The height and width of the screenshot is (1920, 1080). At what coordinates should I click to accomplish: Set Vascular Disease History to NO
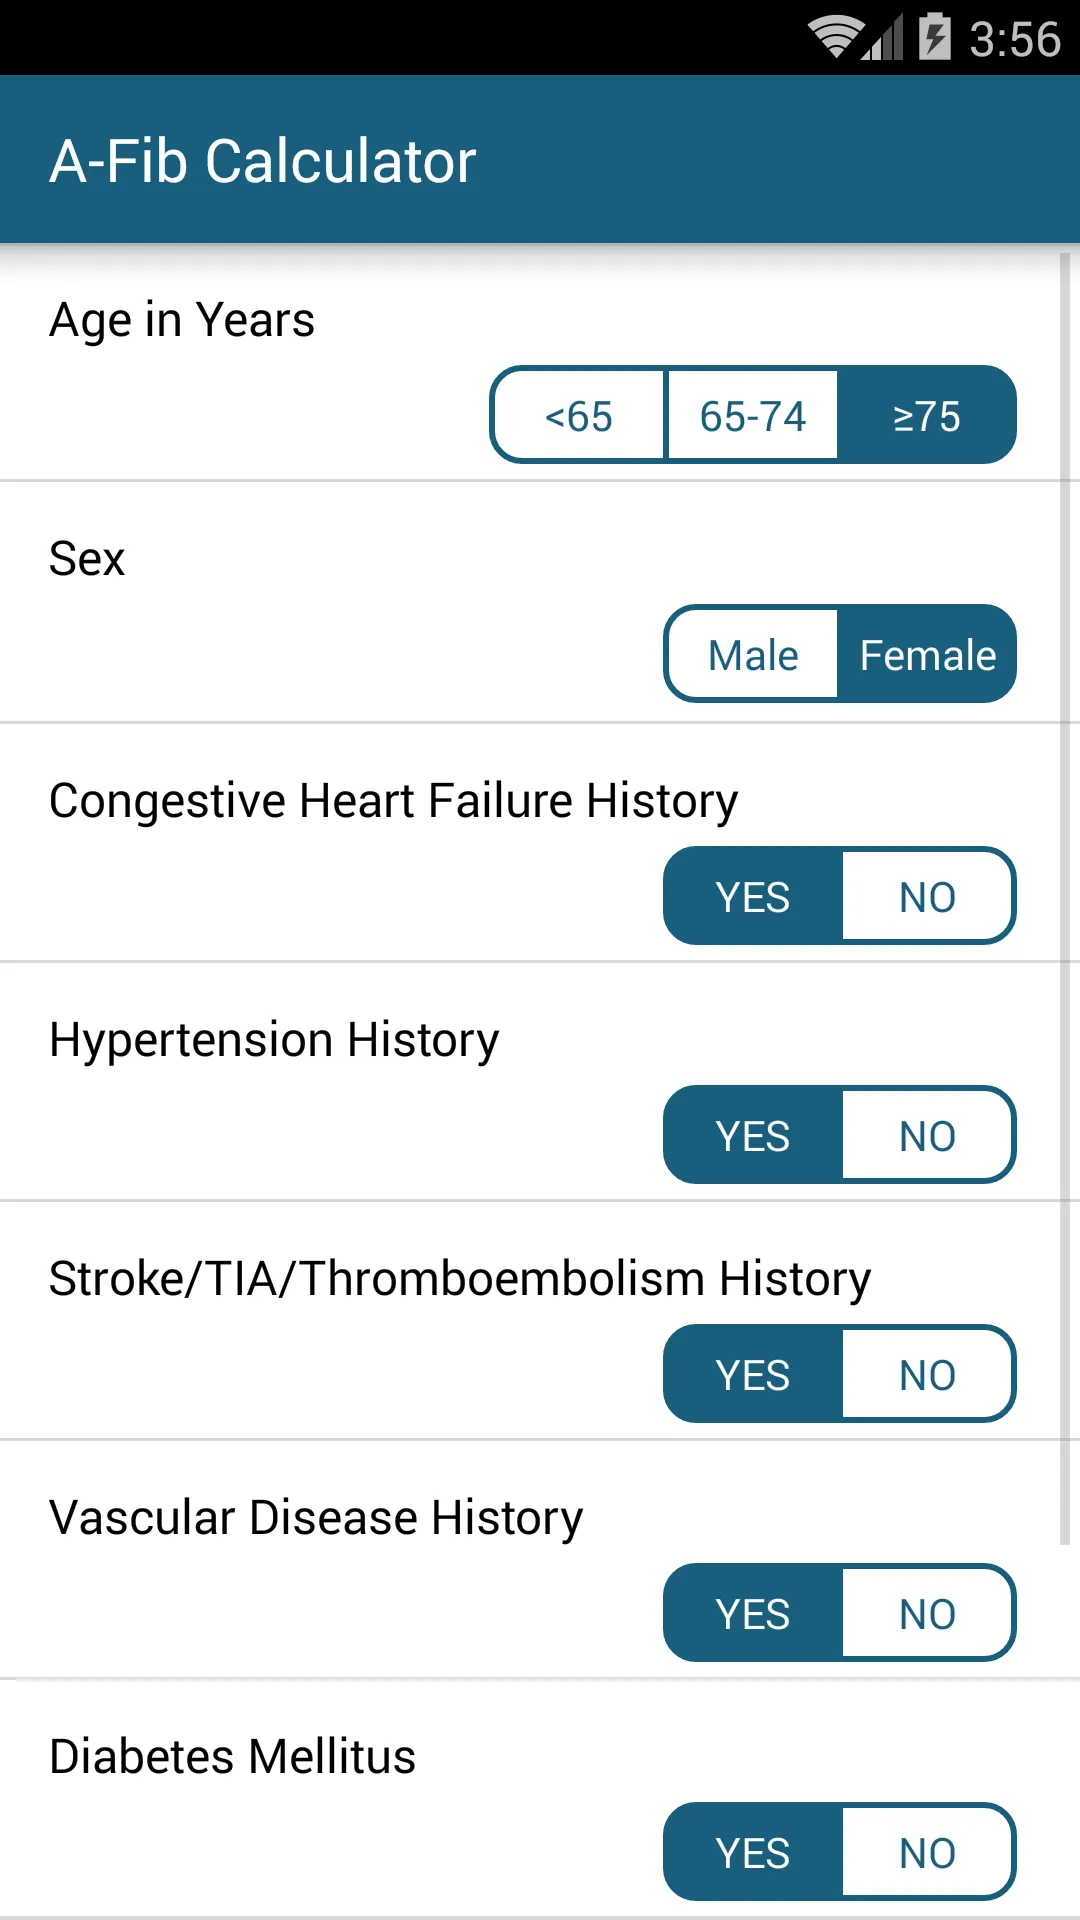pyautogui.click(x=928, y=1613)
